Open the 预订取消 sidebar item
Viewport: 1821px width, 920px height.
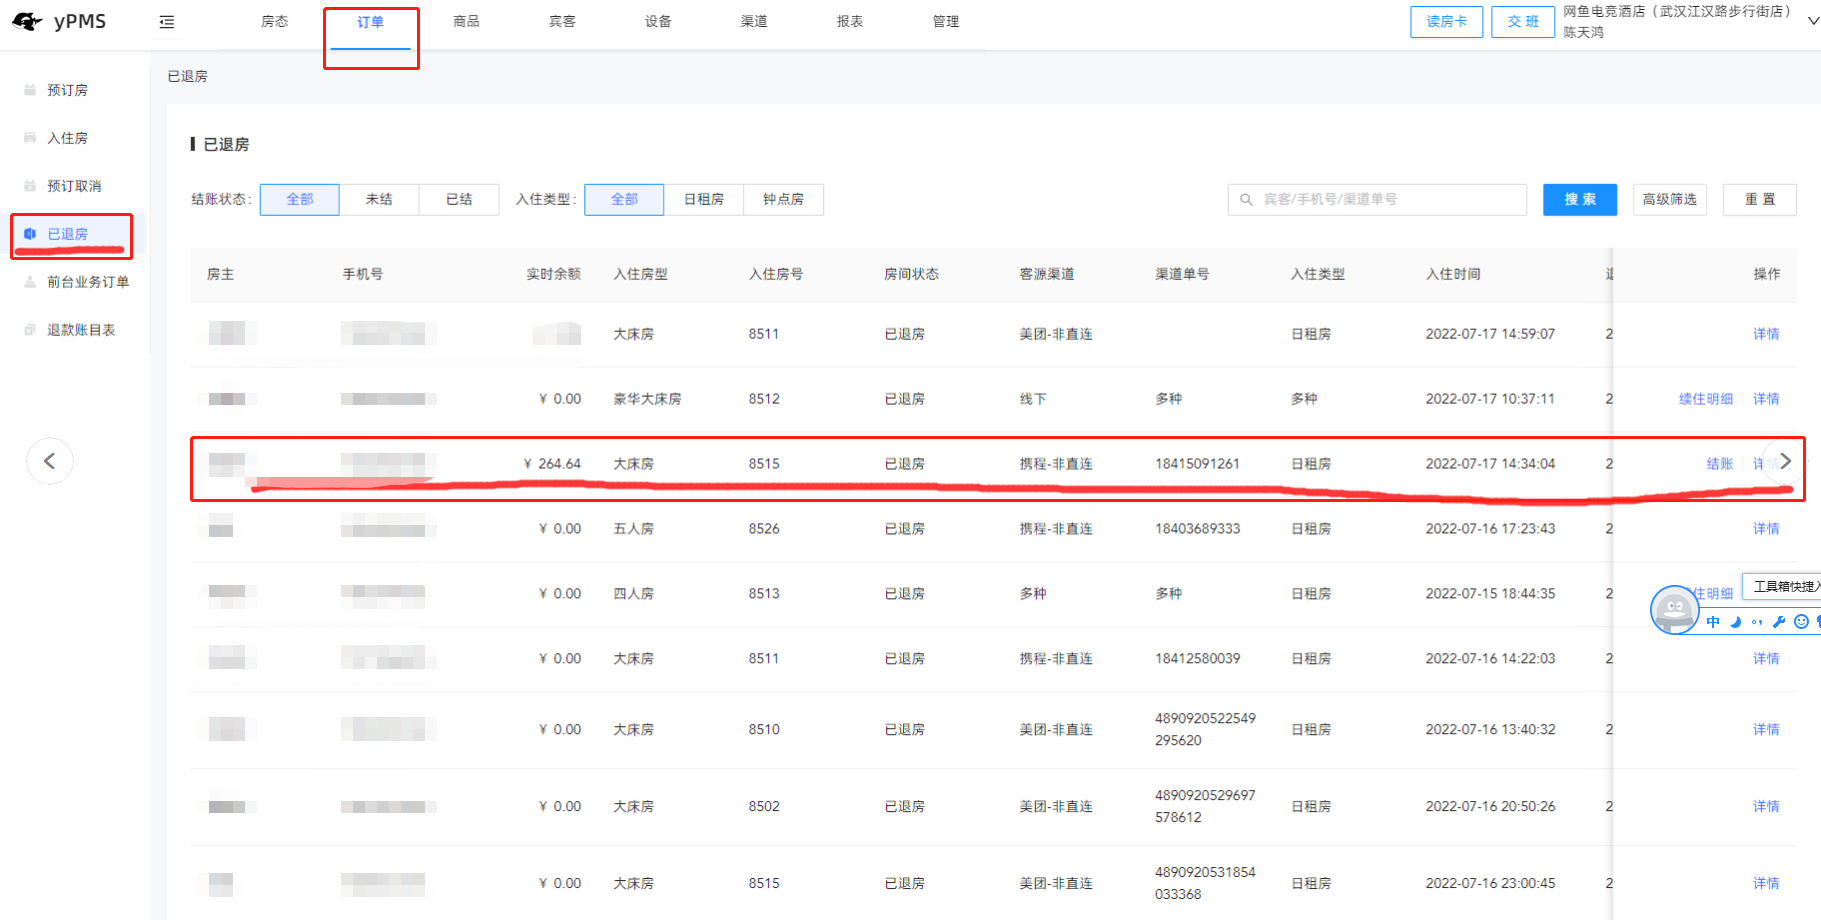tap(74, 186)
